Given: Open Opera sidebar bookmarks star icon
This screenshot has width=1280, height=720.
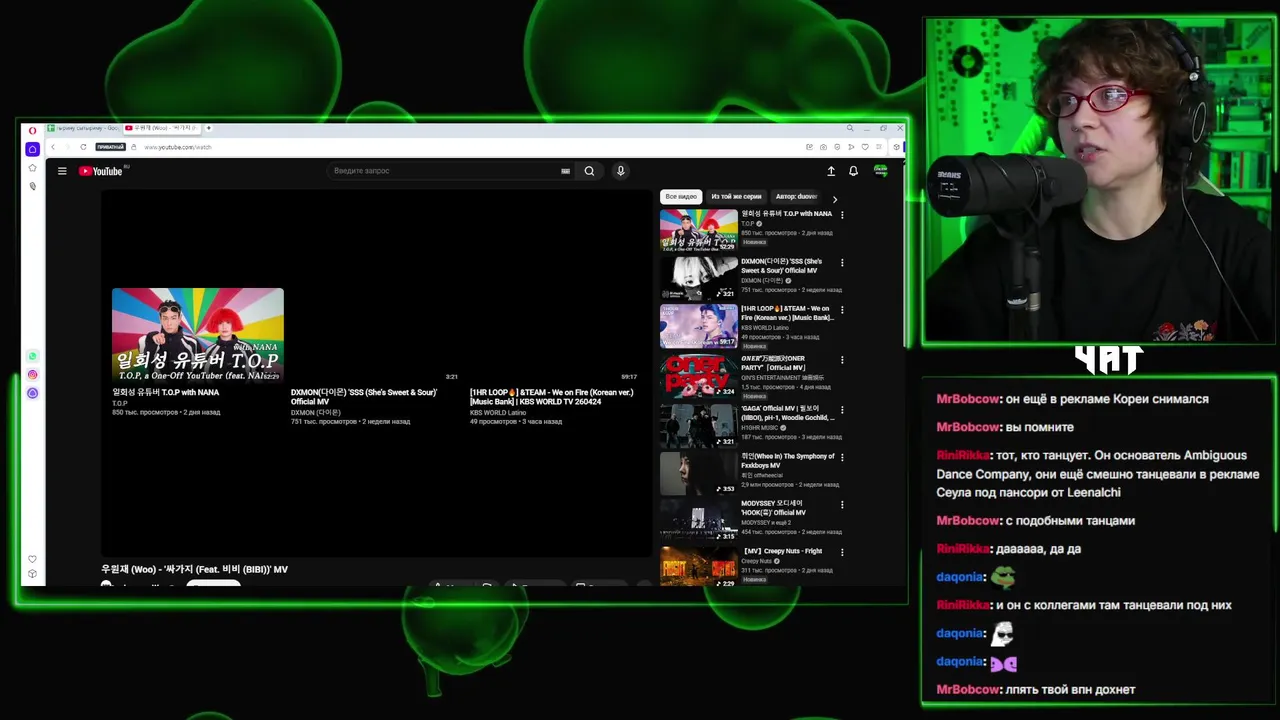Looking at the screenshot, I should (x=32, y=168).
